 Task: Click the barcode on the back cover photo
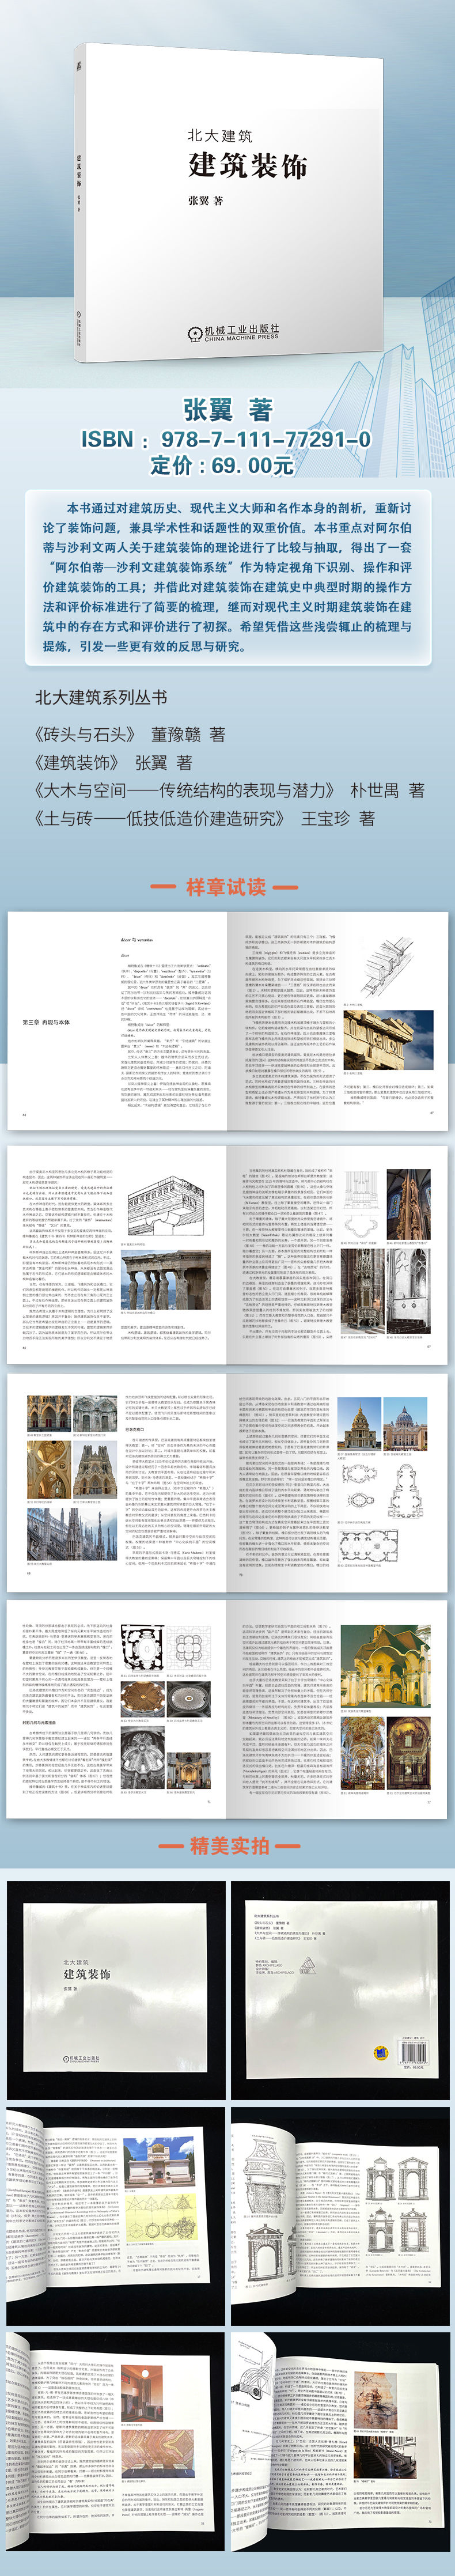[x=413, y=2052]
